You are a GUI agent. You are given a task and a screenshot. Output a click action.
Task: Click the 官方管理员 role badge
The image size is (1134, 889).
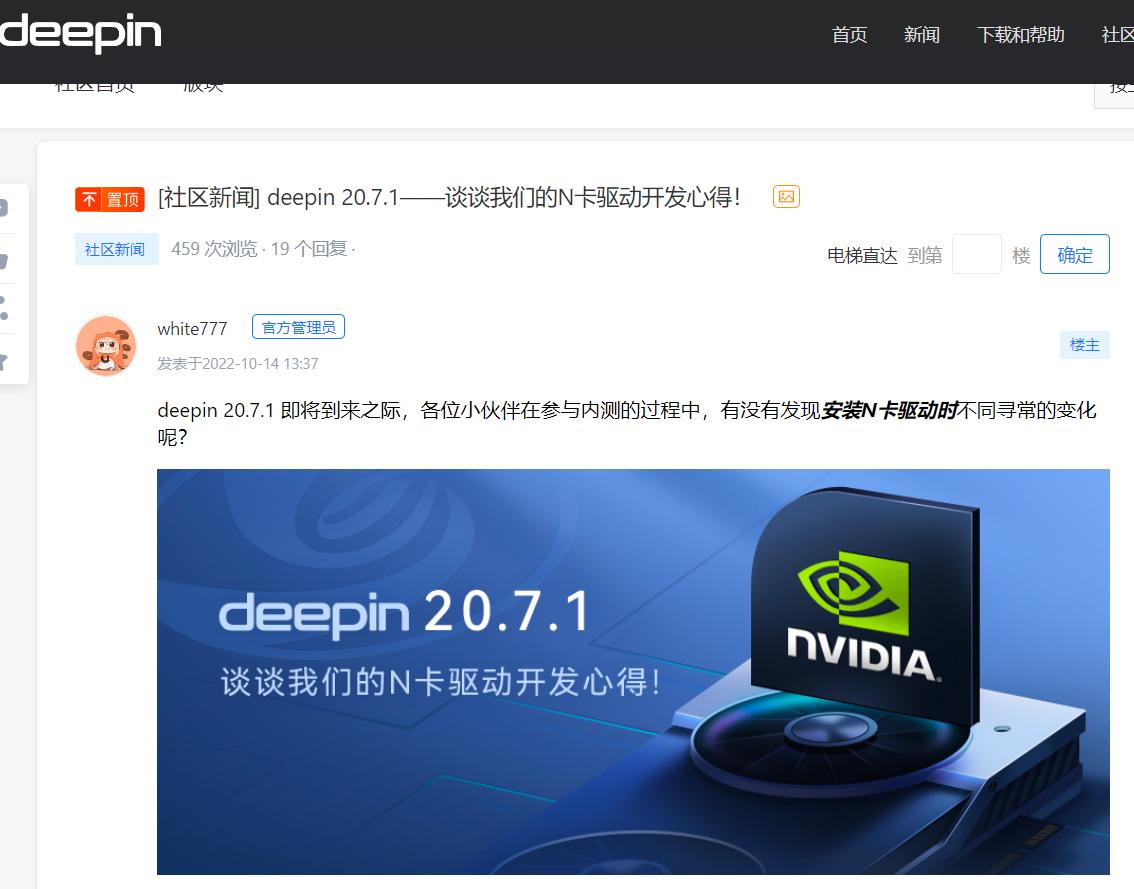click(298, 327)
